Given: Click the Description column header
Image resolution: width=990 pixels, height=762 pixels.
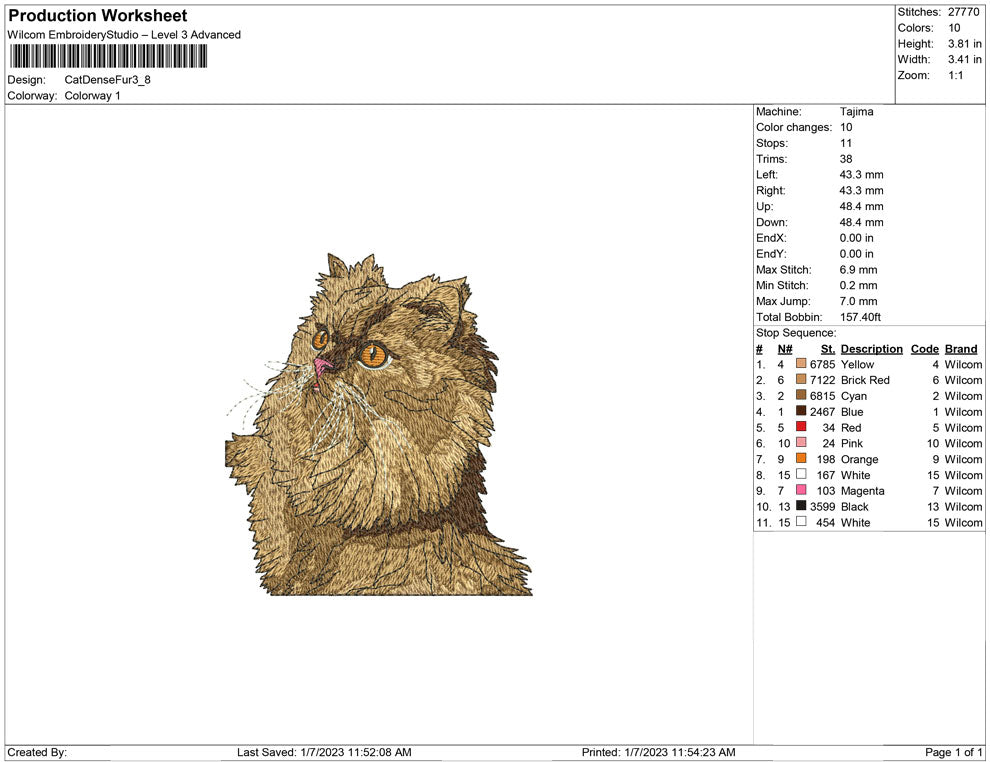Looking at the screenshot, I should [871, 348].
